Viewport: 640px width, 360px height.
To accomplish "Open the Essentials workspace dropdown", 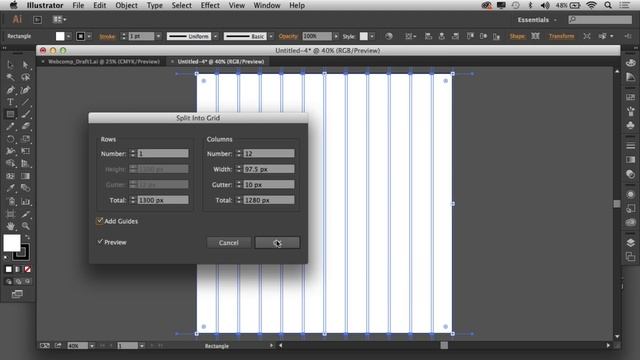I will 537,20.
